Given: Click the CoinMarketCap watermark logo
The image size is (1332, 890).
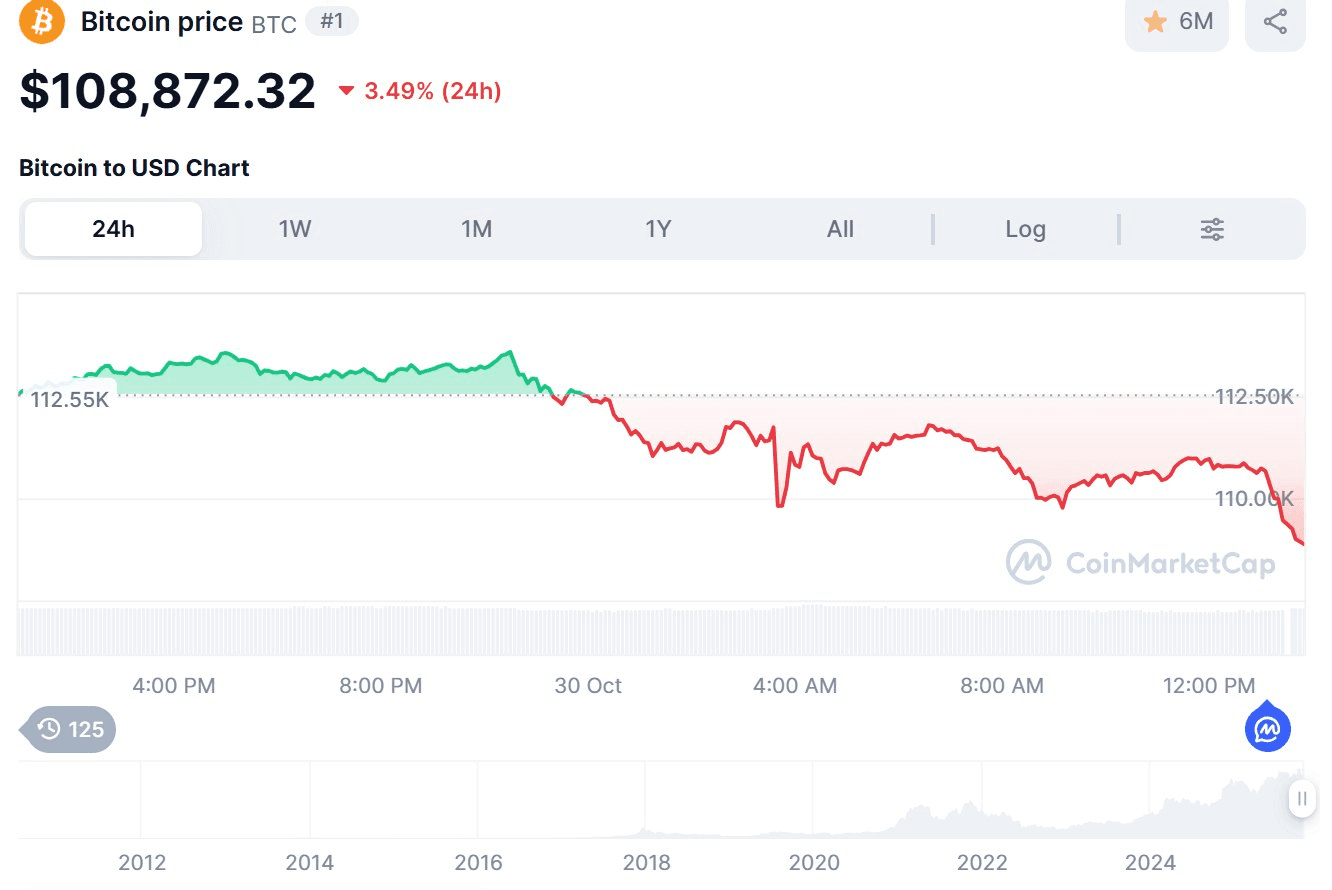Looking at the screenshot, I should point(1029,563).
